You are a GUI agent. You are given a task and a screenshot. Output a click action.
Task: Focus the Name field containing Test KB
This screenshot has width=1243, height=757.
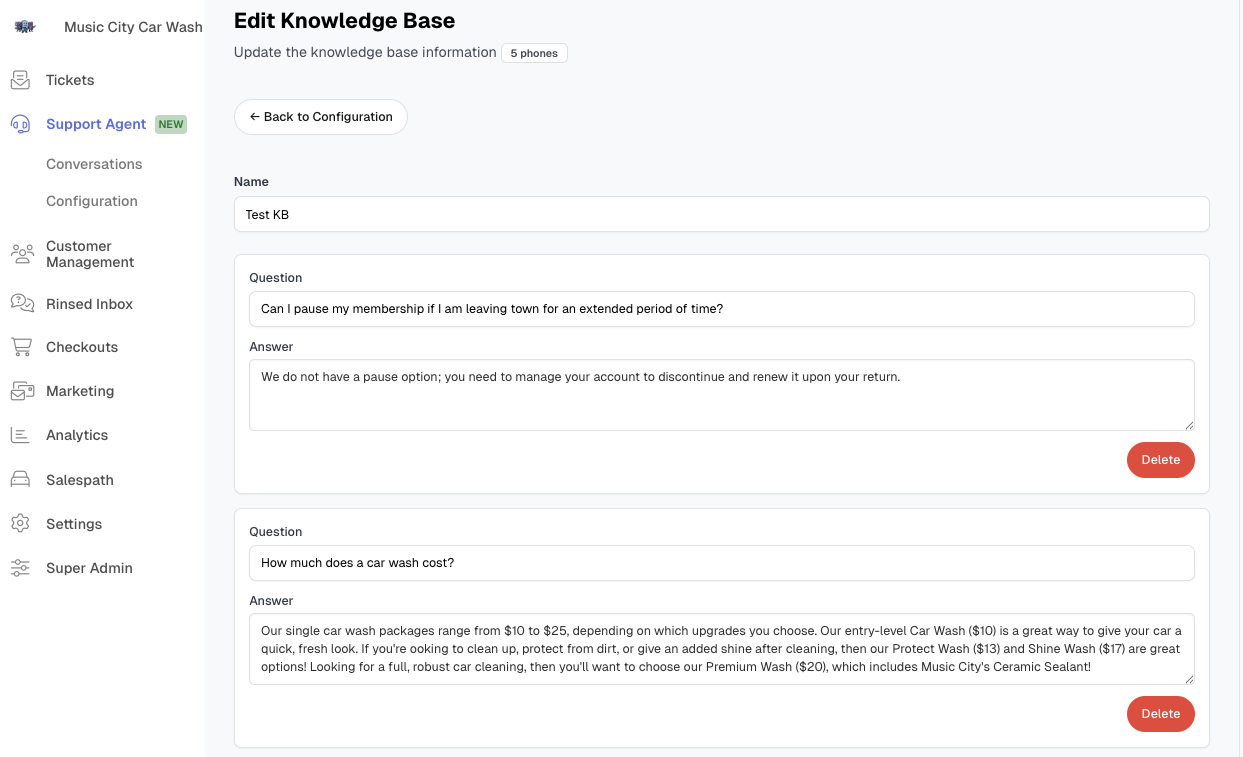pos(722,214)
